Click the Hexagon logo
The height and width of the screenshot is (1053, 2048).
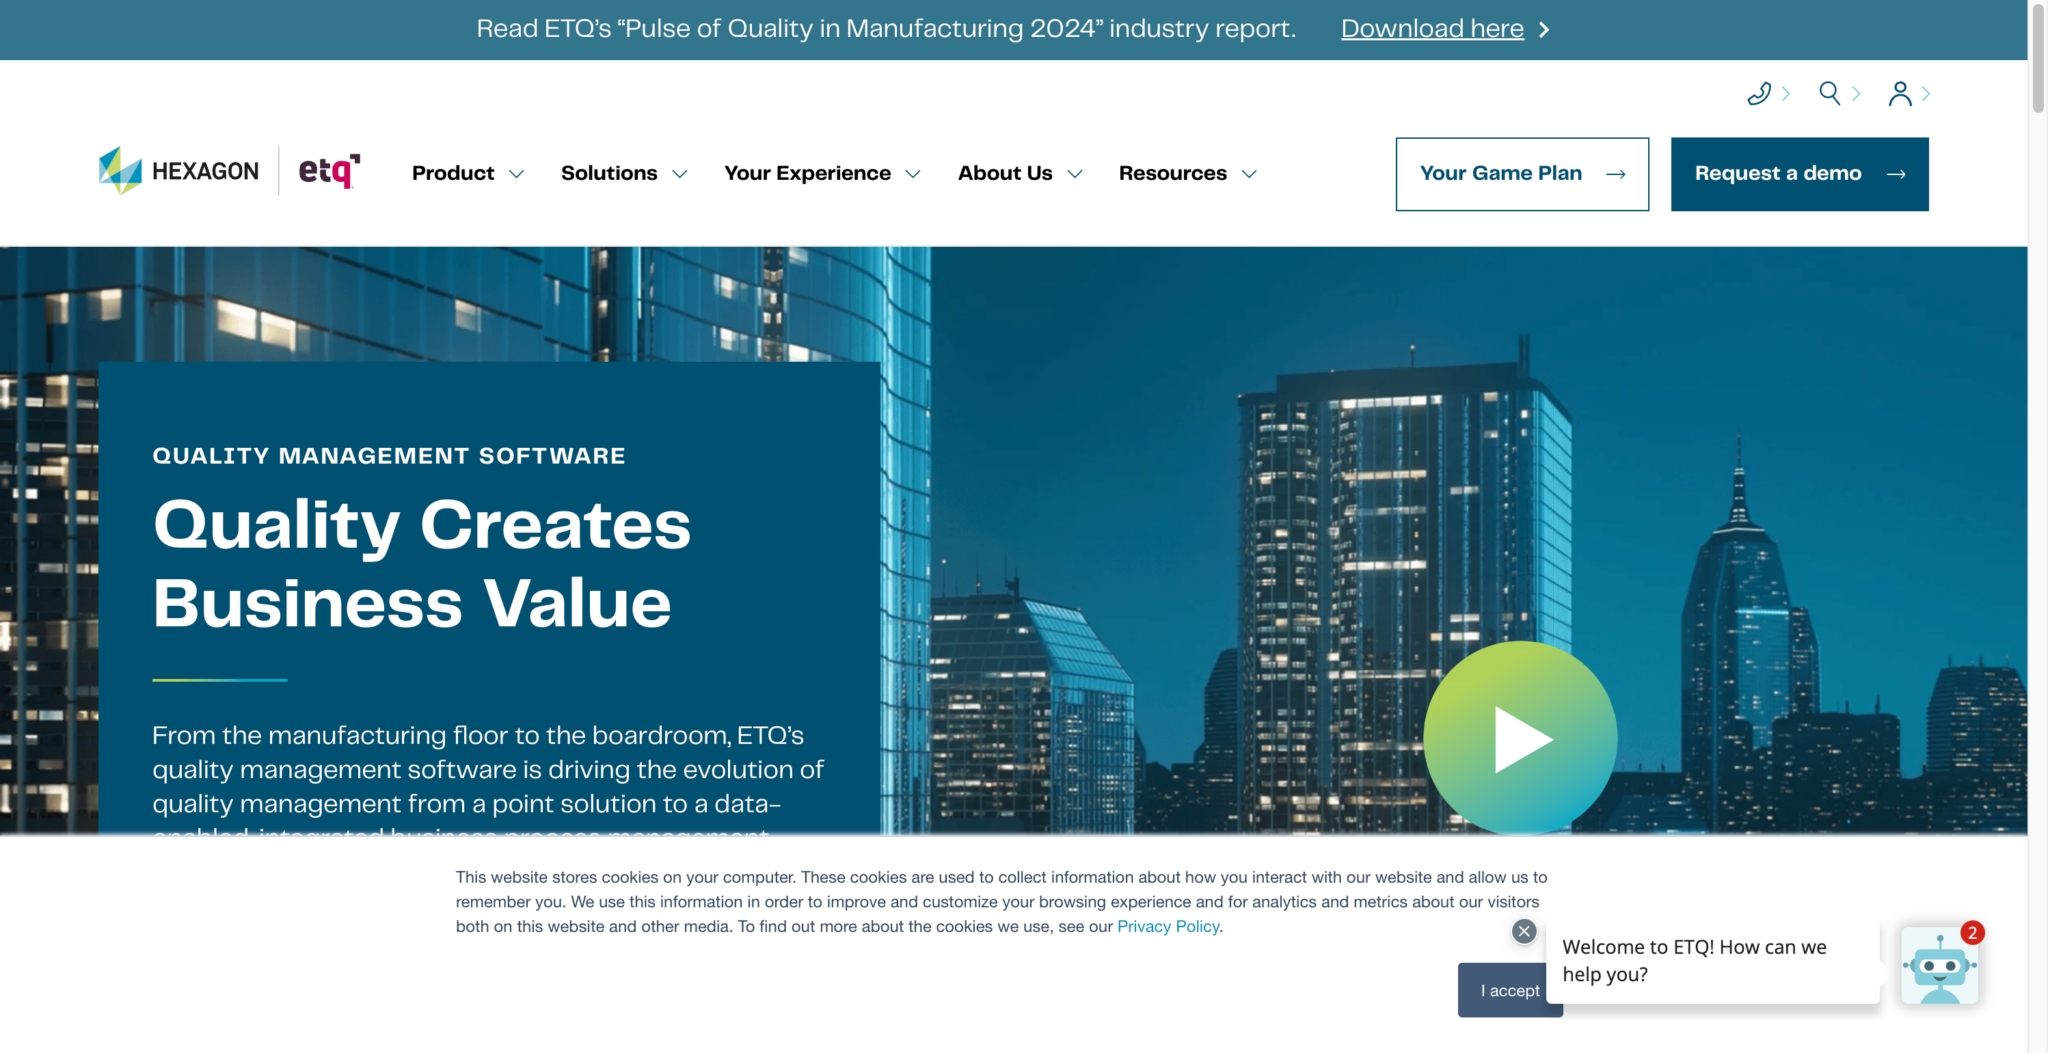click(x=179, y=171)
